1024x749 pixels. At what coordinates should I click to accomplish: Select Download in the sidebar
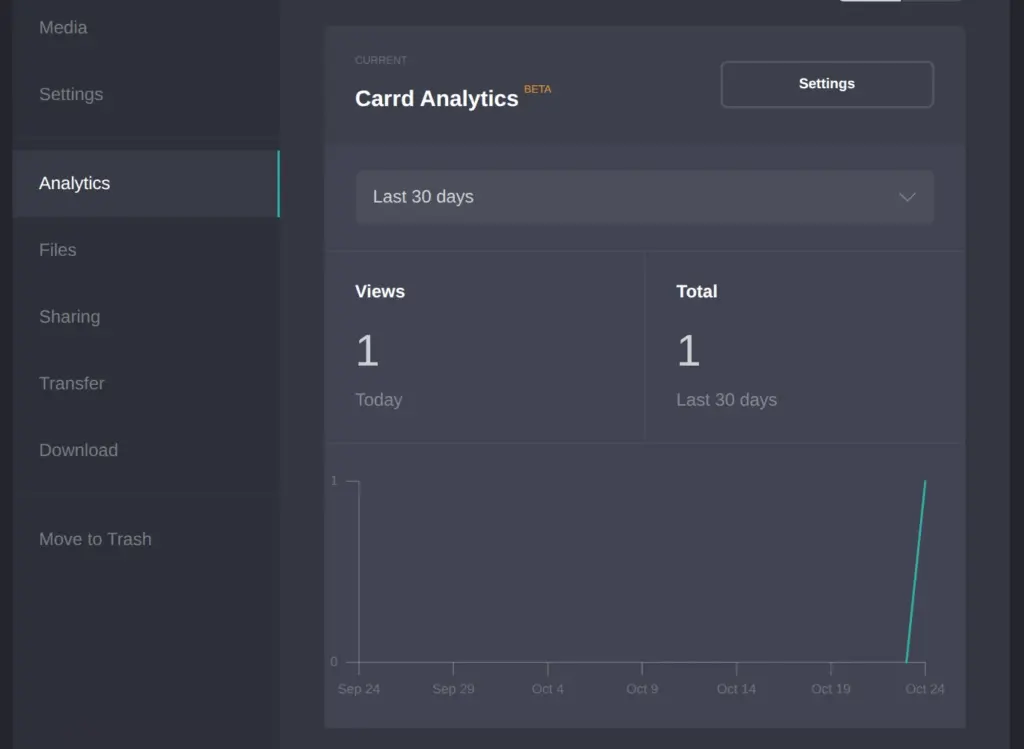click(78, 450)
